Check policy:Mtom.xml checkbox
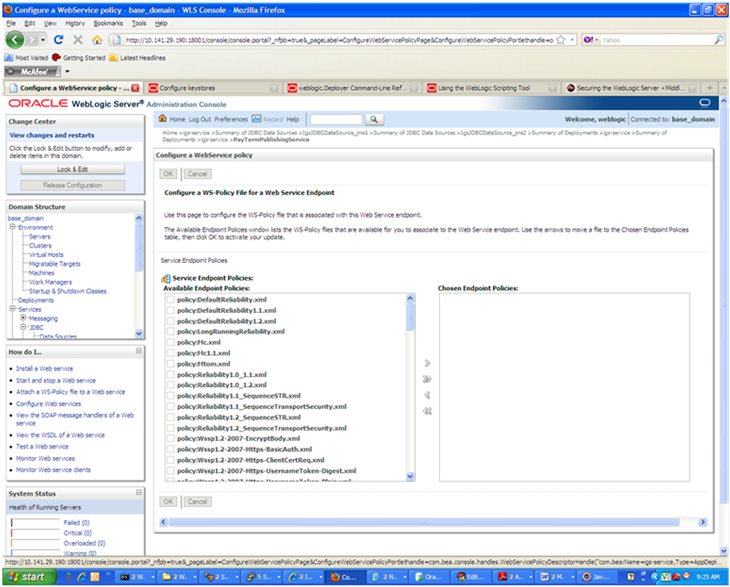730x587 pixels. (171, 364)
